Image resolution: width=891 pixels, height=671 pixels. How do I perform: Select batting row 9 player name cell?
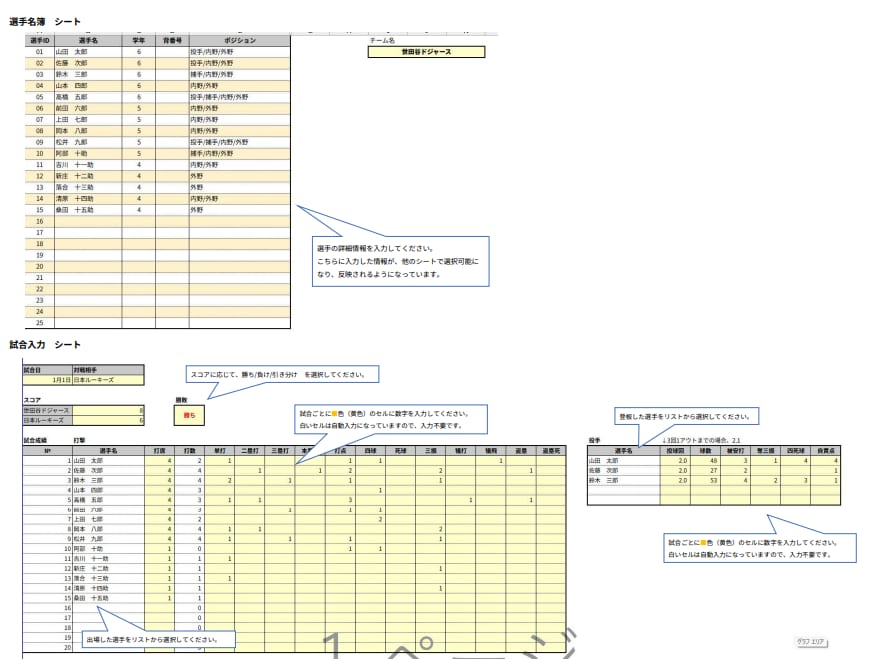tap(108, 539)
